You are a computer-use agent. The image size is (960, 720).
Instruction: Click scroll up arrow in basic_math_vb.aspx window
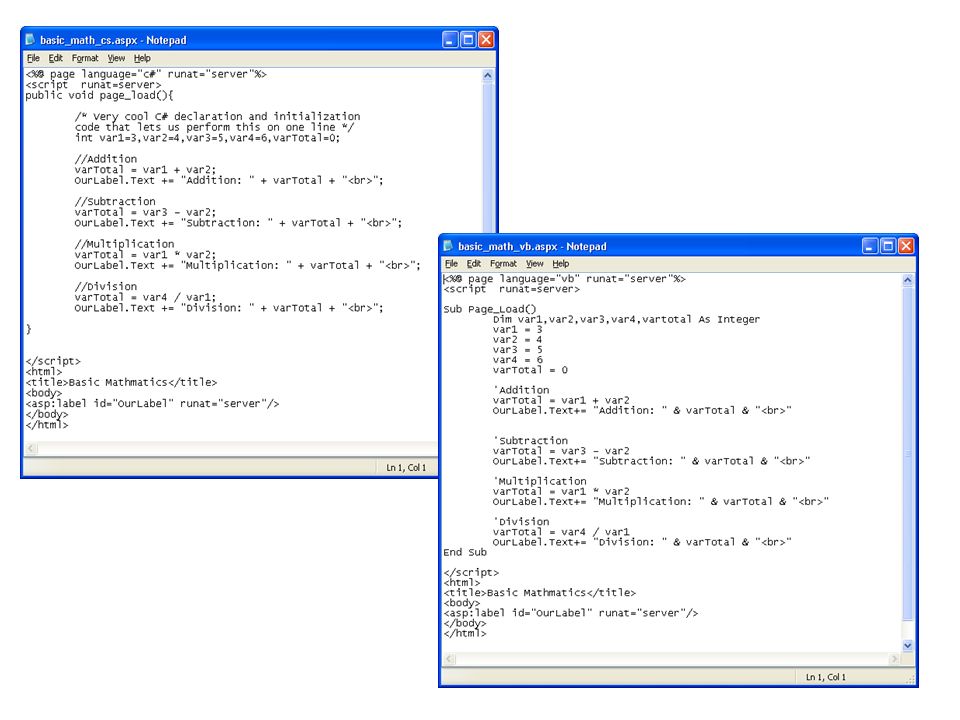tap(908, 280)
